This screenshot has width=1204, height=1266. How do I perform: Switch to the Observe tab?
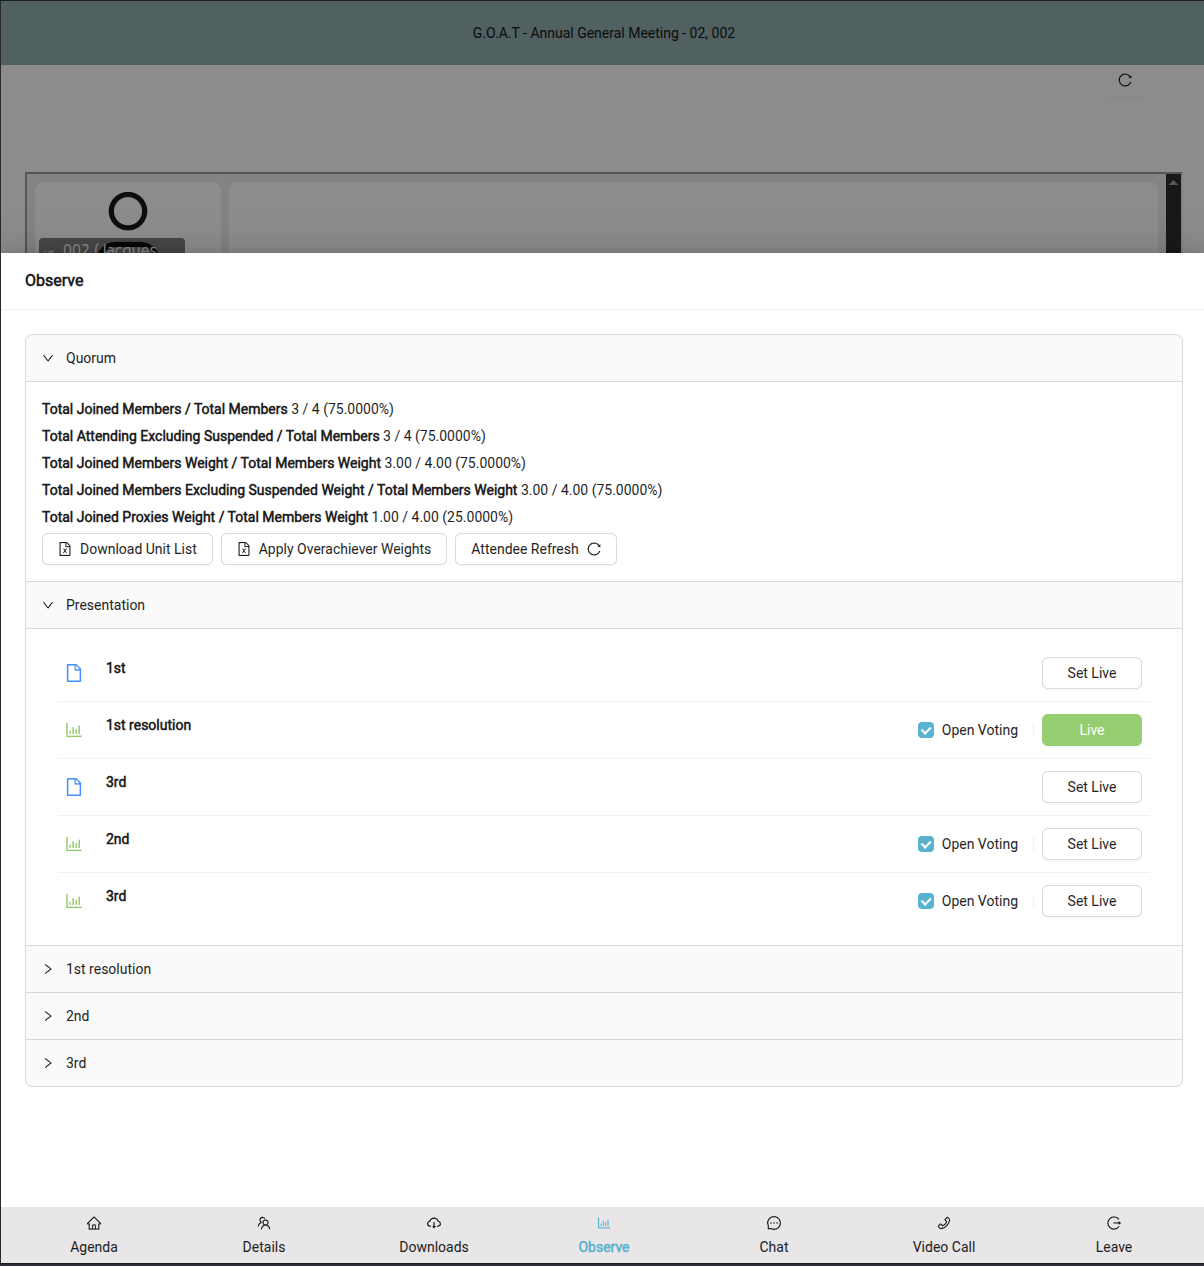point(604,1235)
